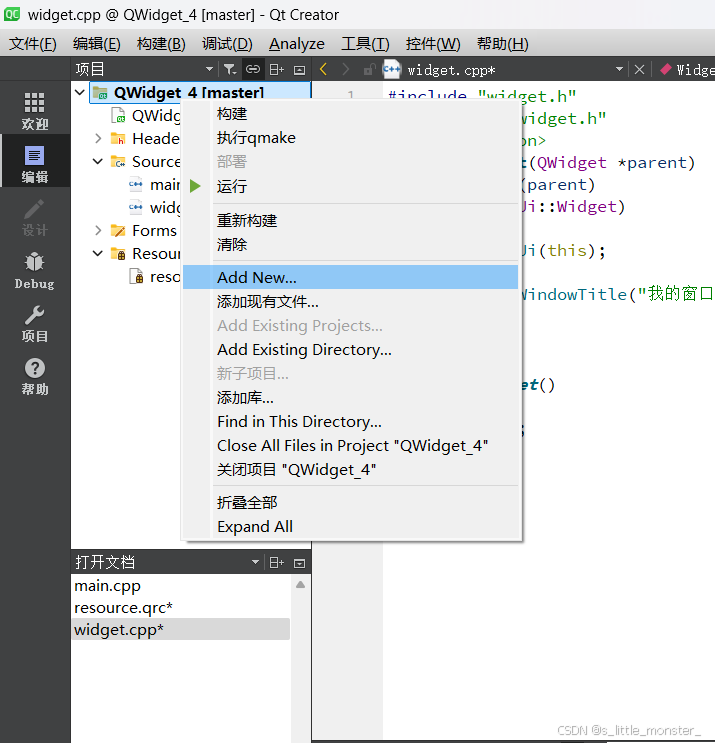This screenshot has width=715, height=743.
Task: Select 关闭项目 "QWidget_4" item
Action: 351,470
